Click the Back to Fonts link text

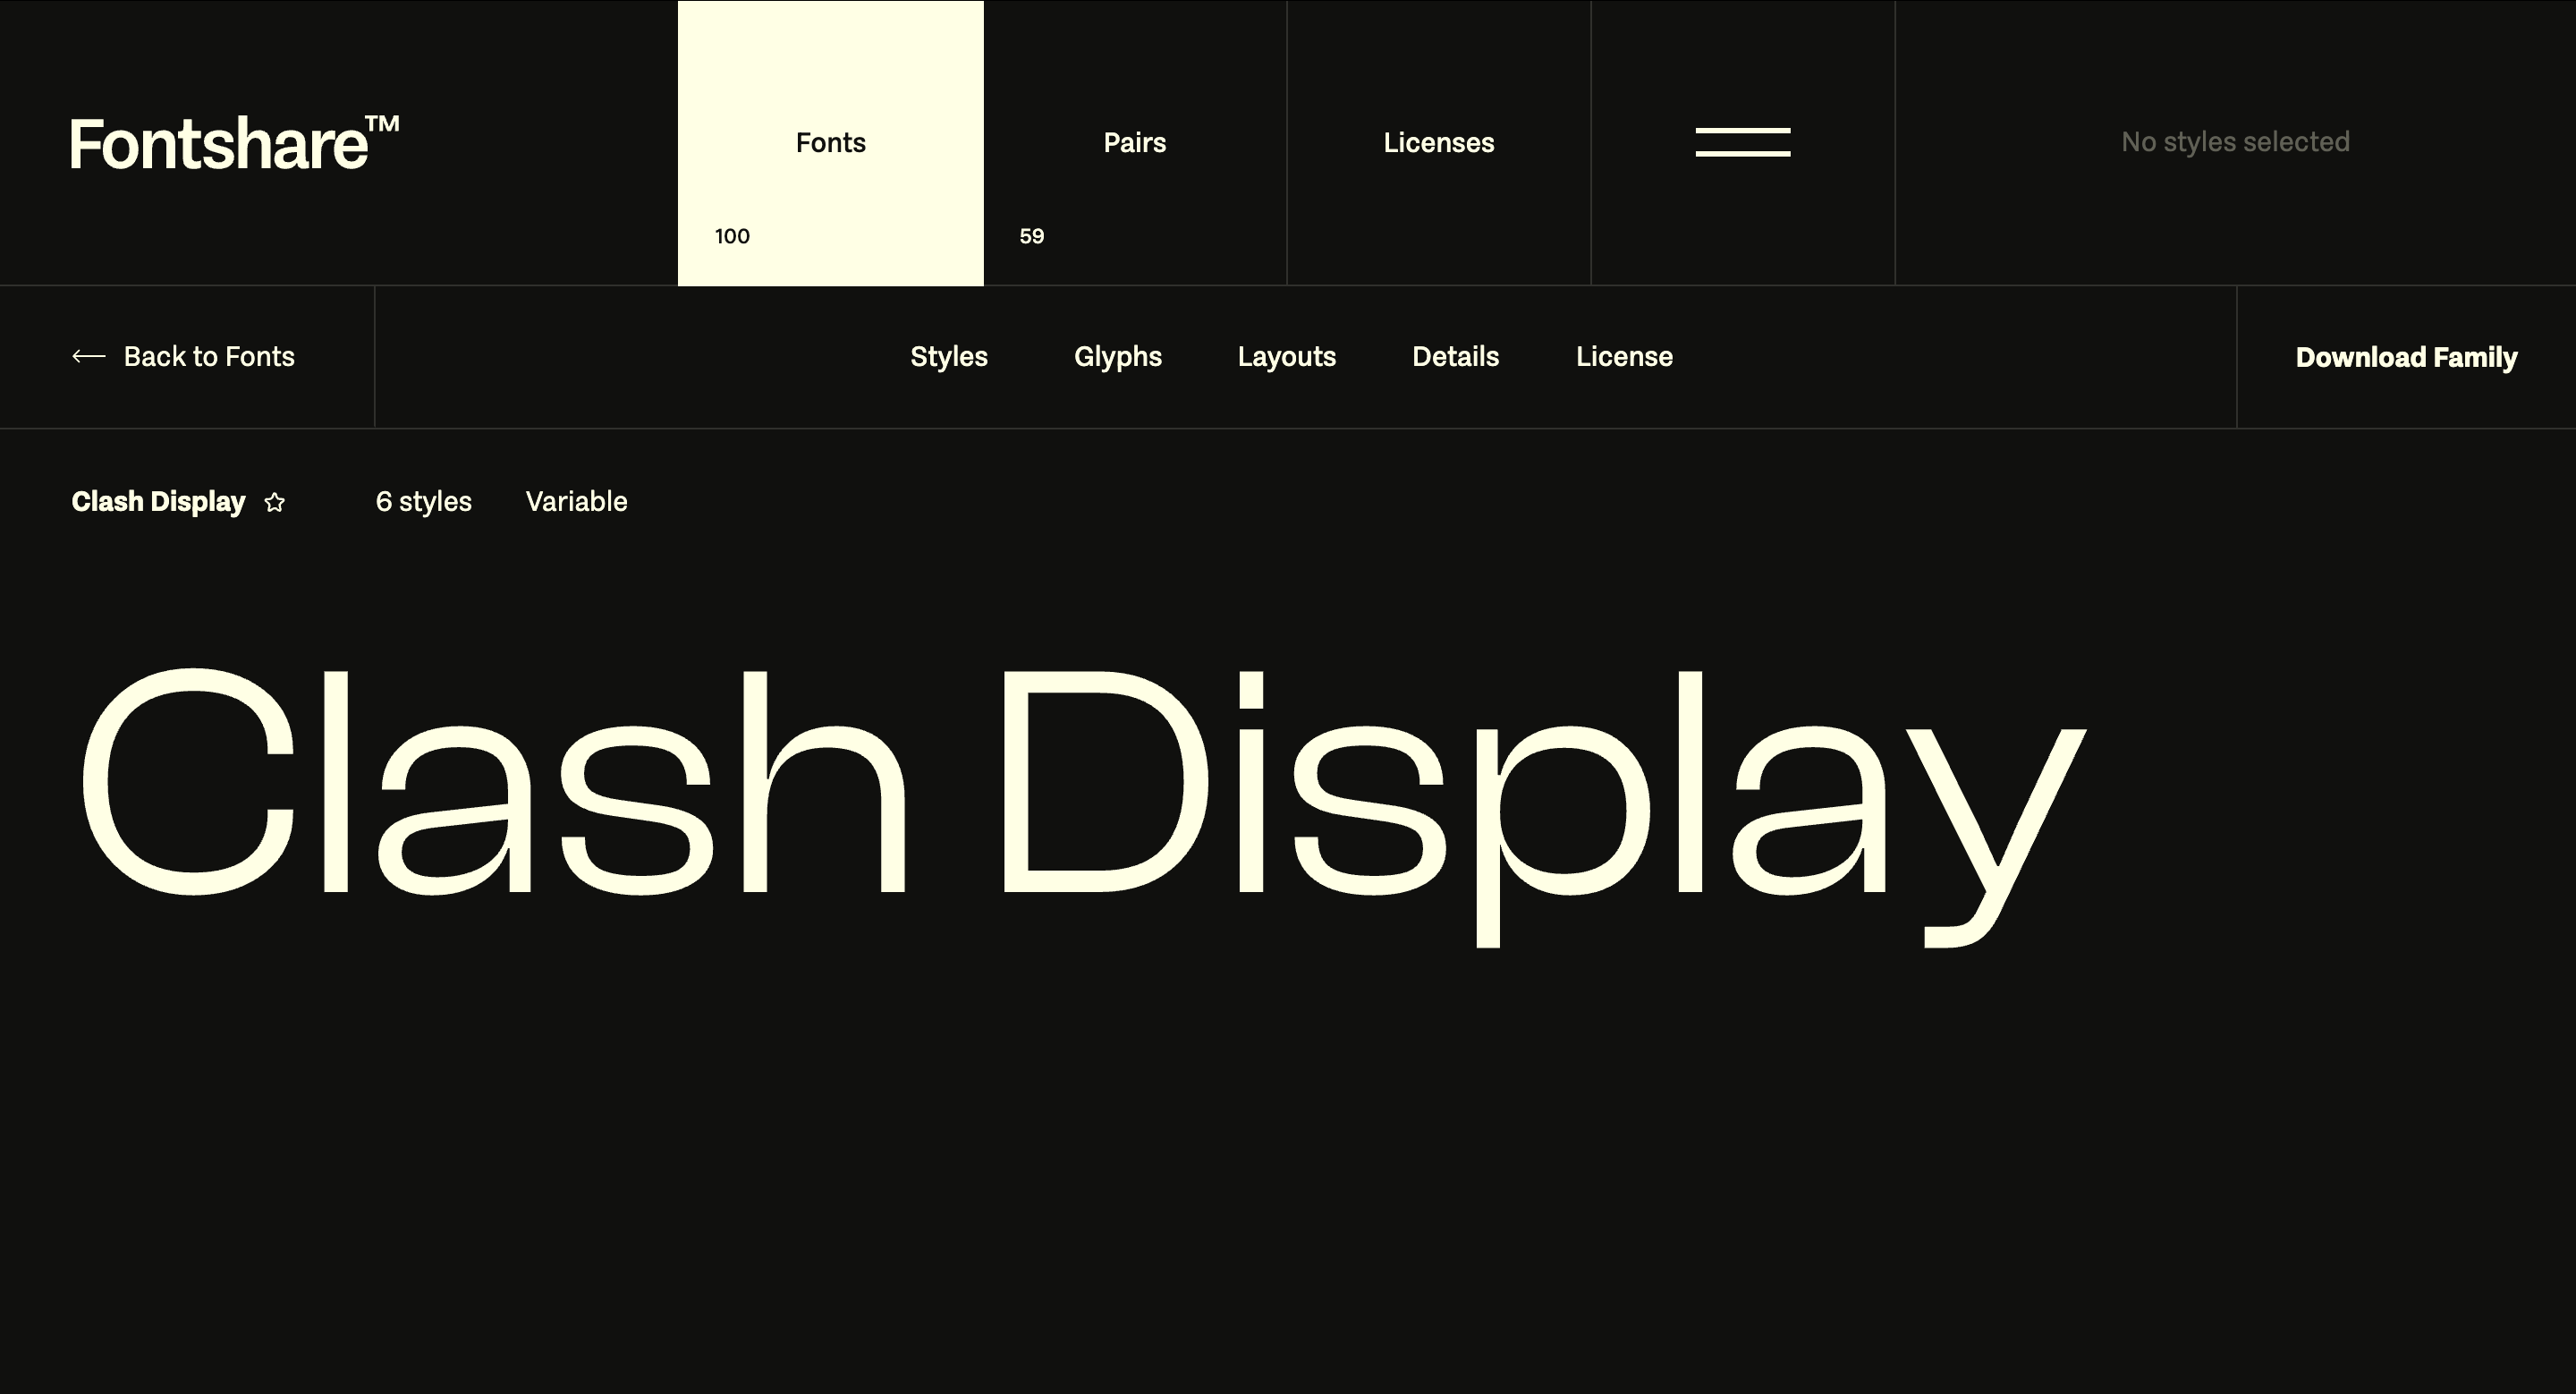coord(209,356)
